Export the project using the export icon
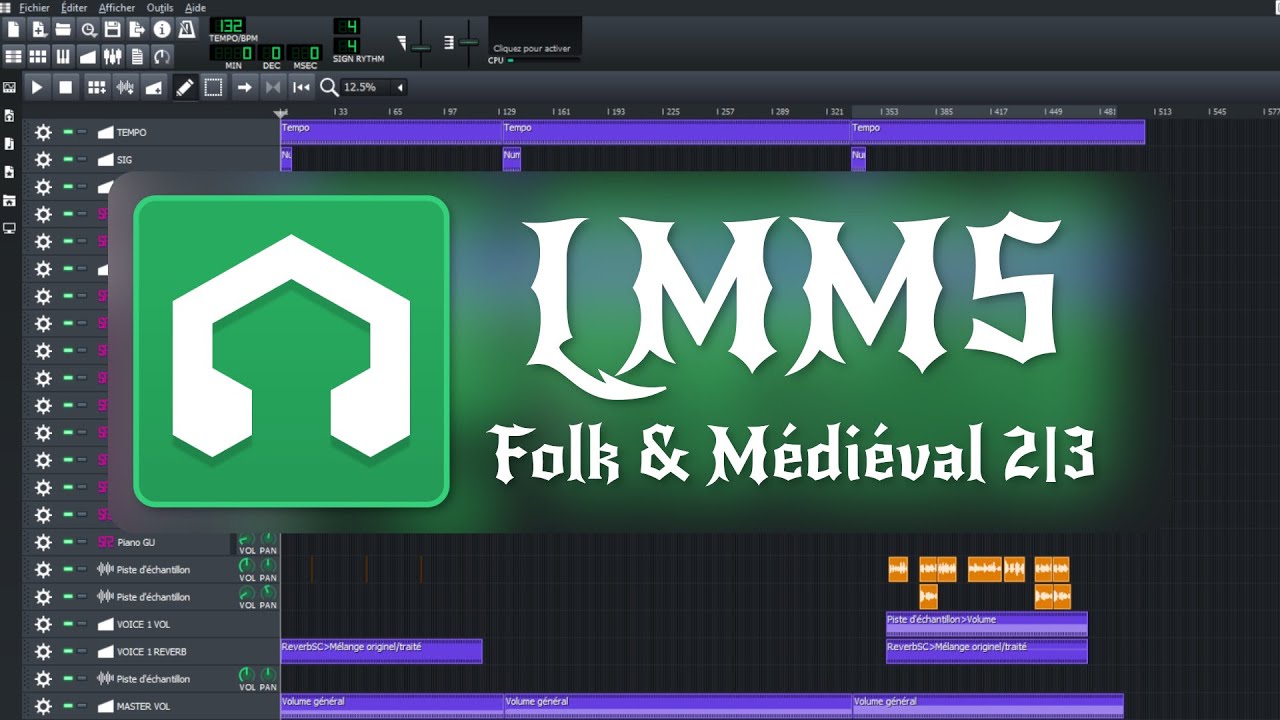This screenshot has width=1280, height=720. (137, 29)
